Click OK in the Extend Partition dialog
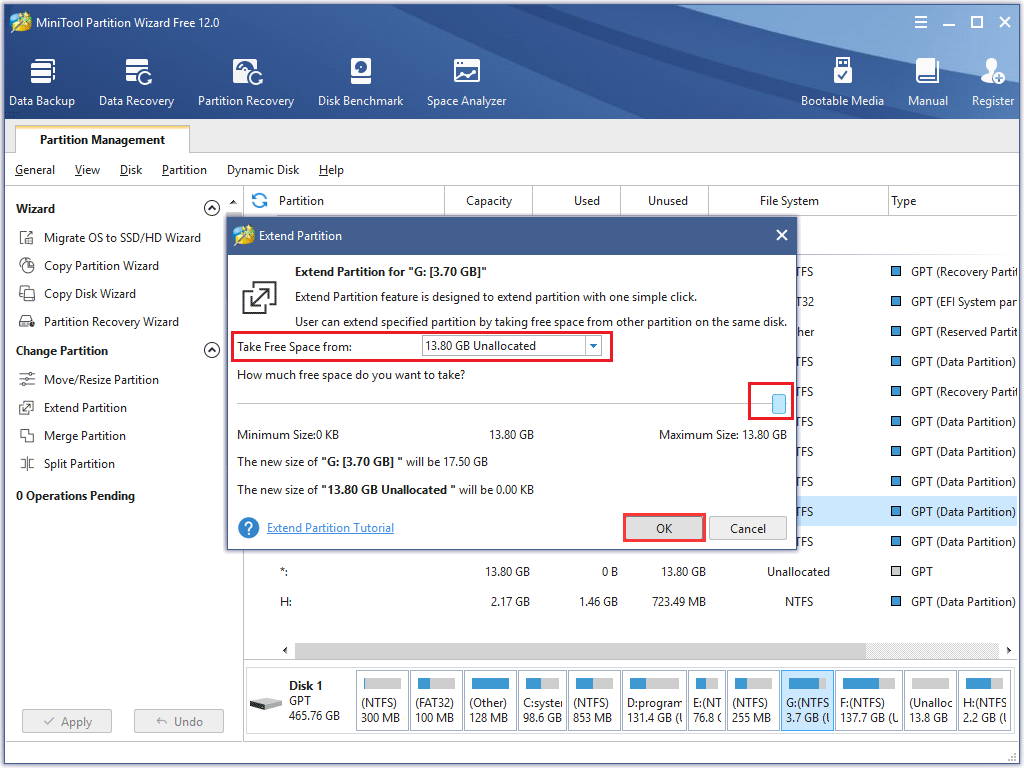The image size is (1024, 768). (x=664, y=528)
